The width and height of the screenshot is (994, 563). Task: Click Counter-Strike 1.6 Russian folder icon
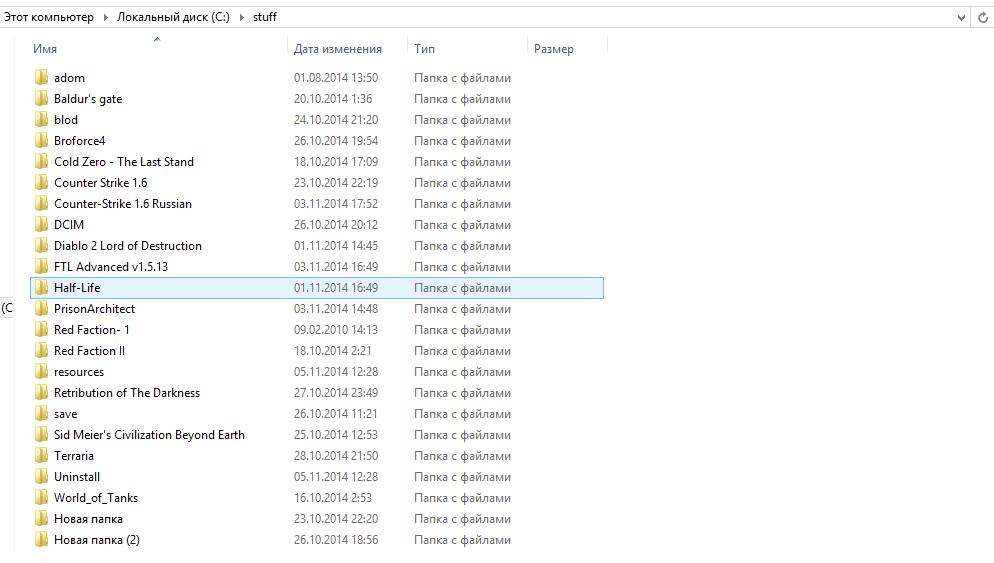coord(41,204)
